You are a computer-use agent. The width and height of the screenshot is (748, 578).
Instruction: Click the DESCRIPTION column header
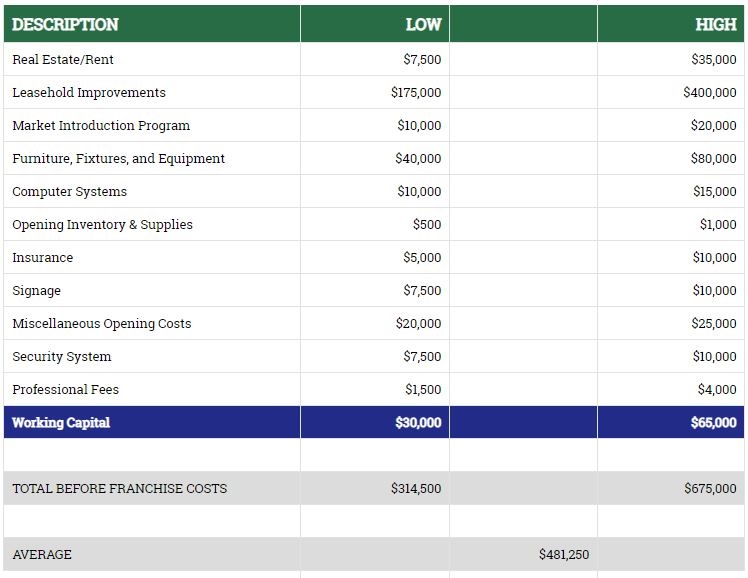[65, 24]
